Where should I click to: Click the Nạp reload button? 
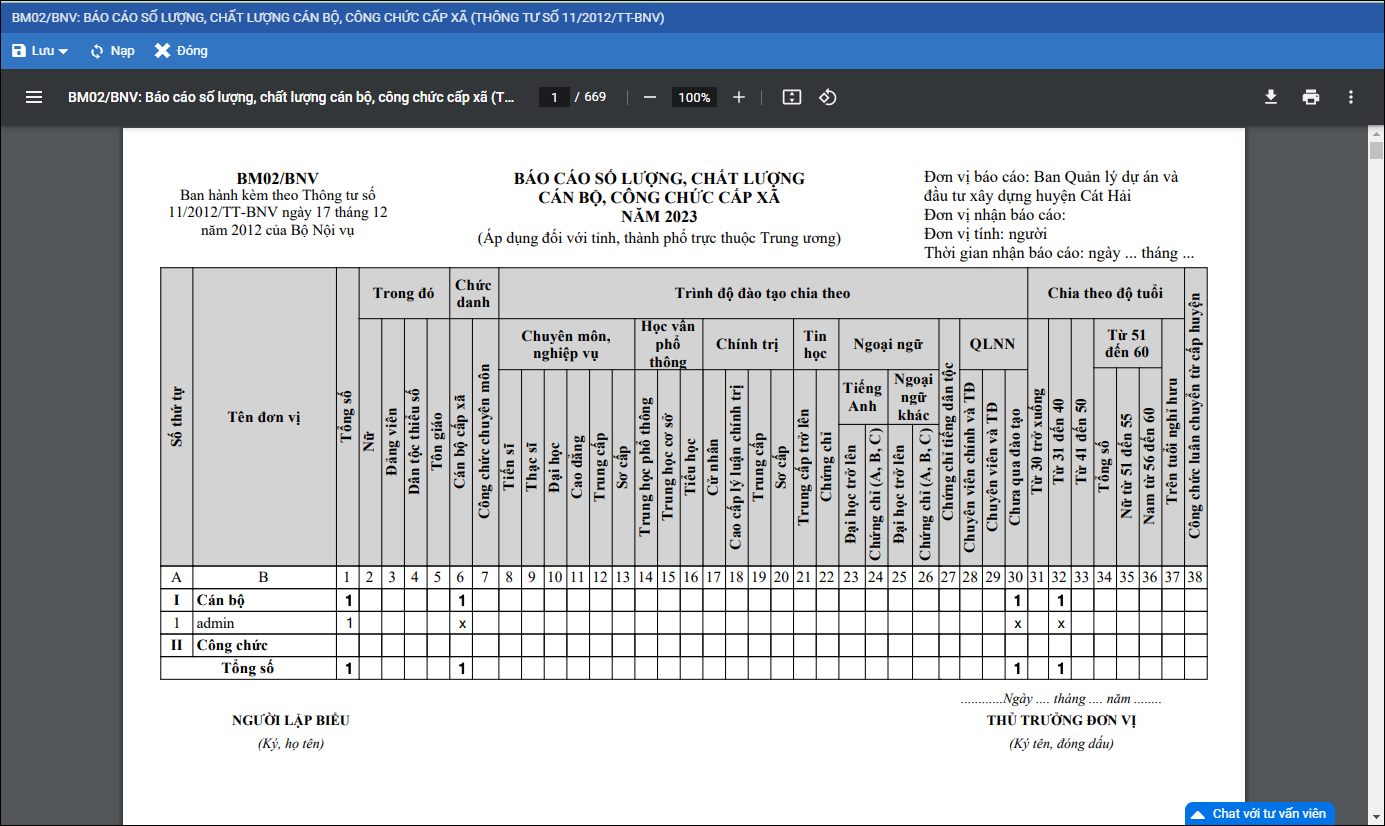coord(112,51)
